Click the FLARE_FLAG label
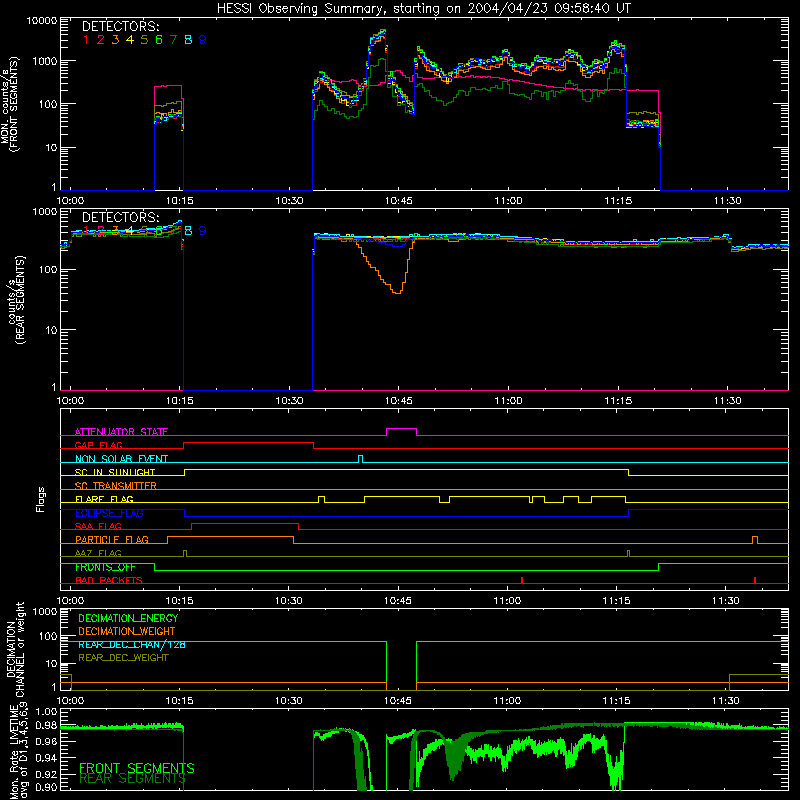This screenshot has width=800, height=800. coord(104,499)
